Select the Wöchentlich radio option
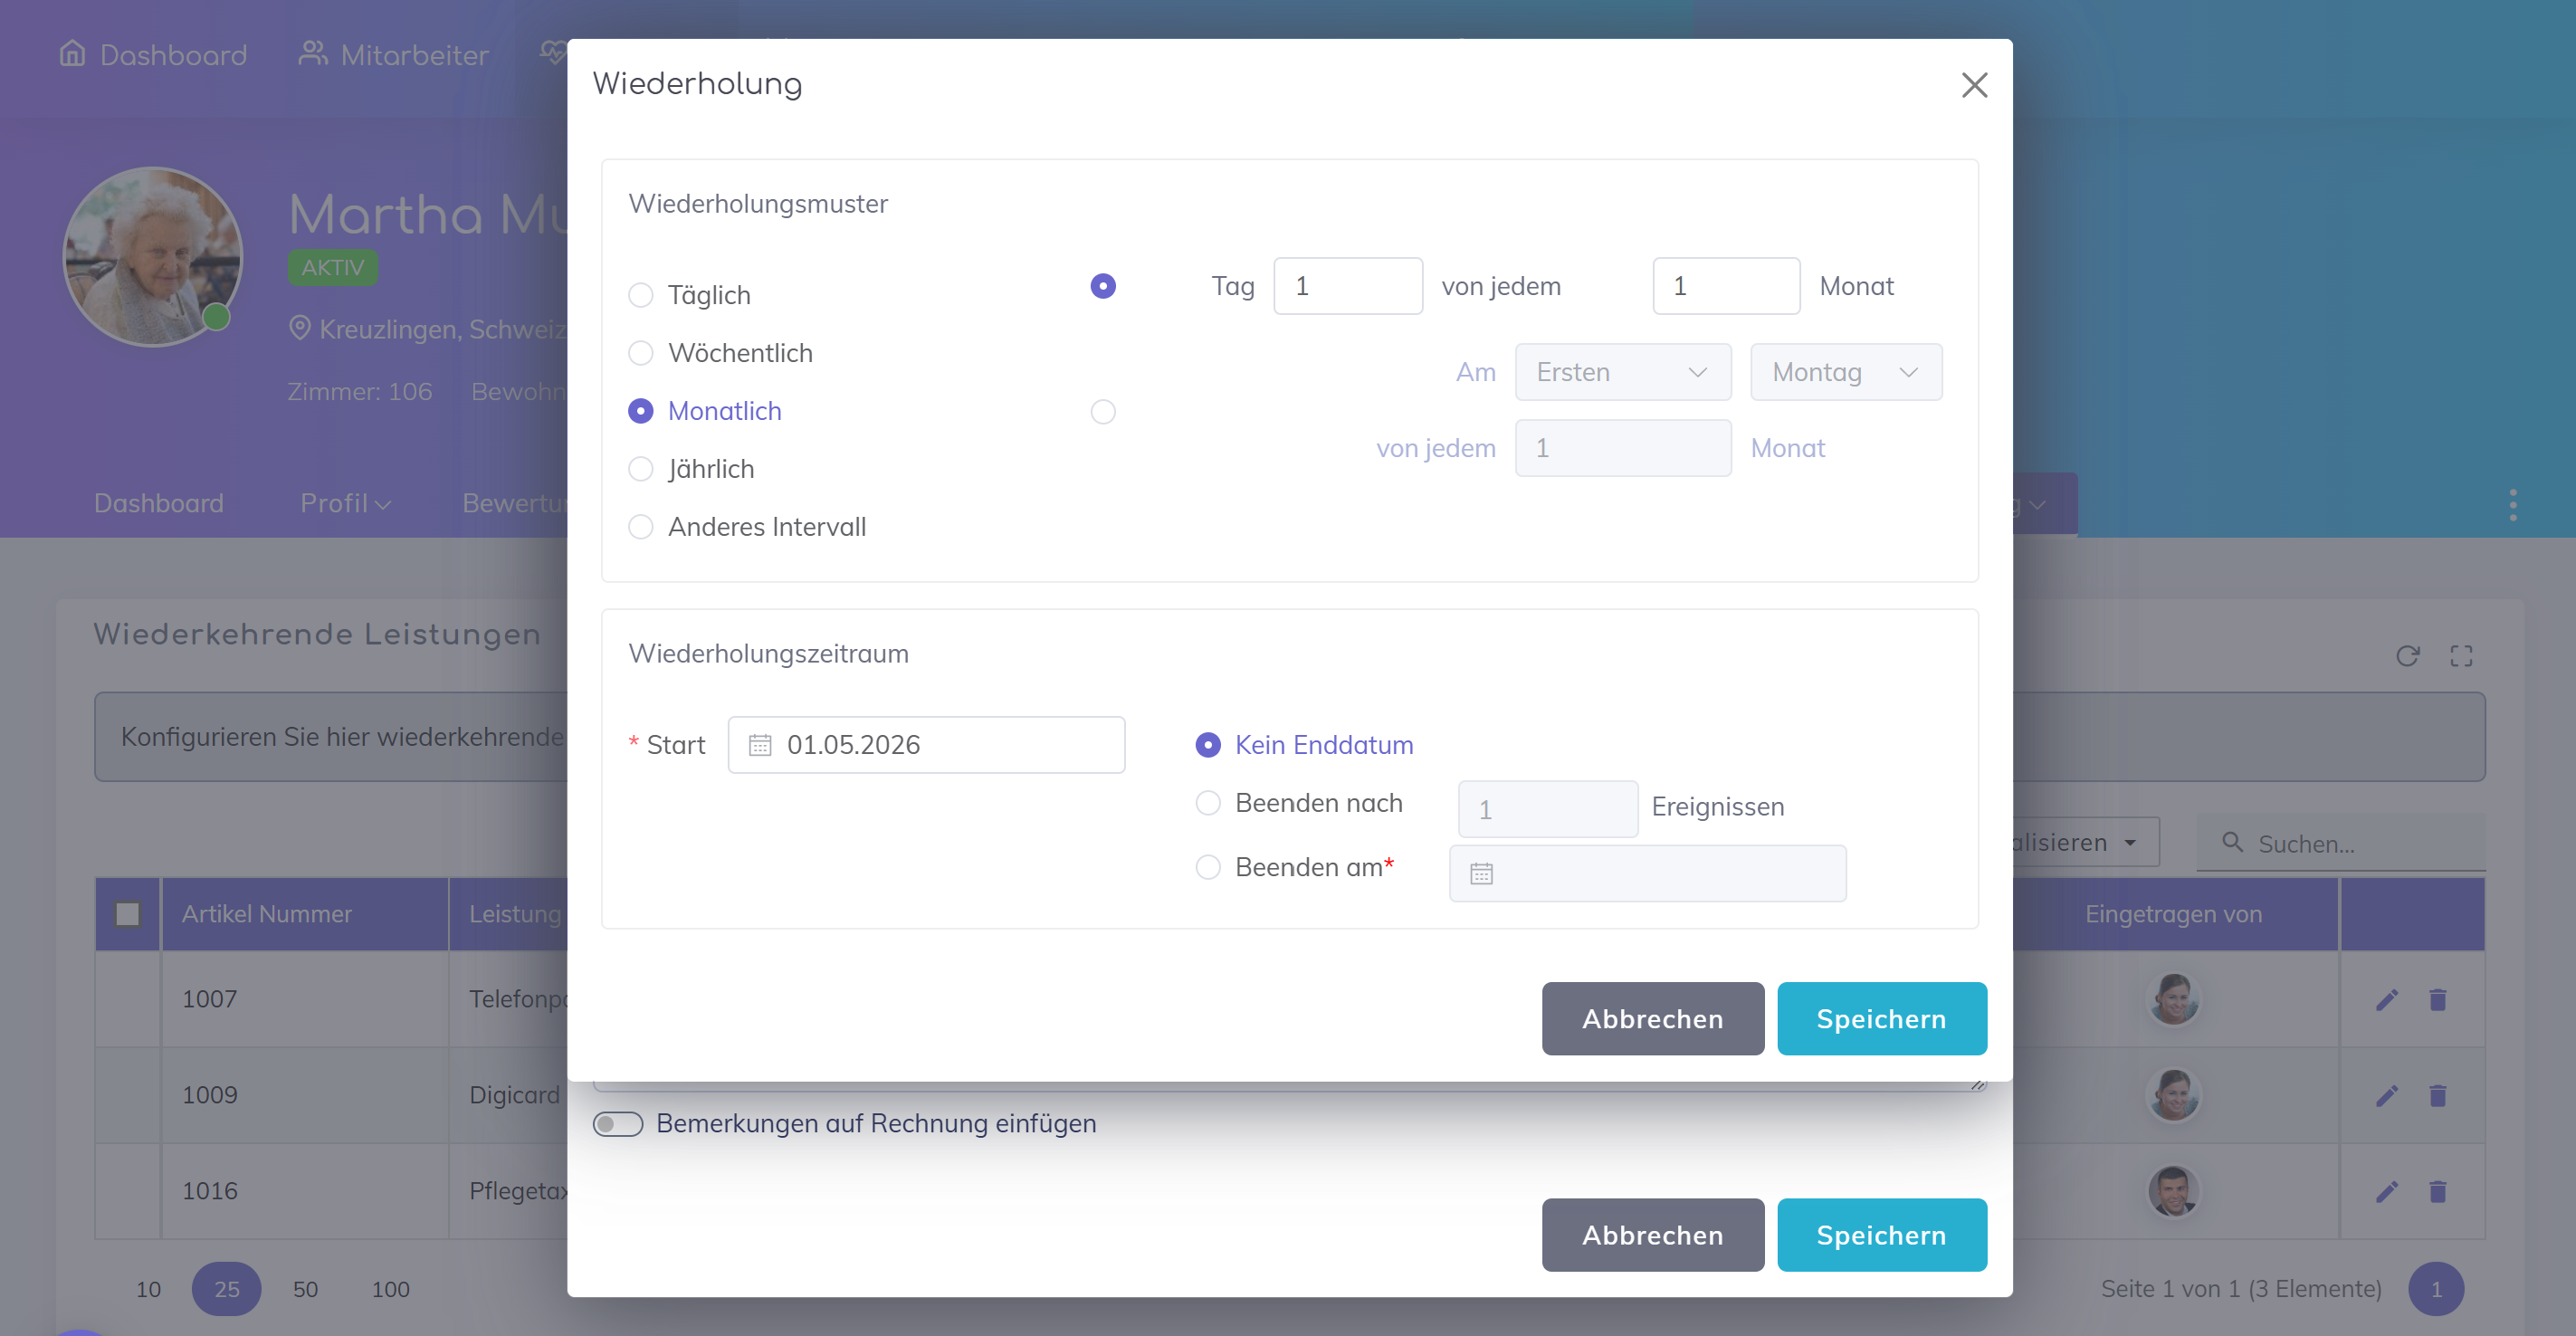Screen dimensions: 2576x1336 (641, 353)
